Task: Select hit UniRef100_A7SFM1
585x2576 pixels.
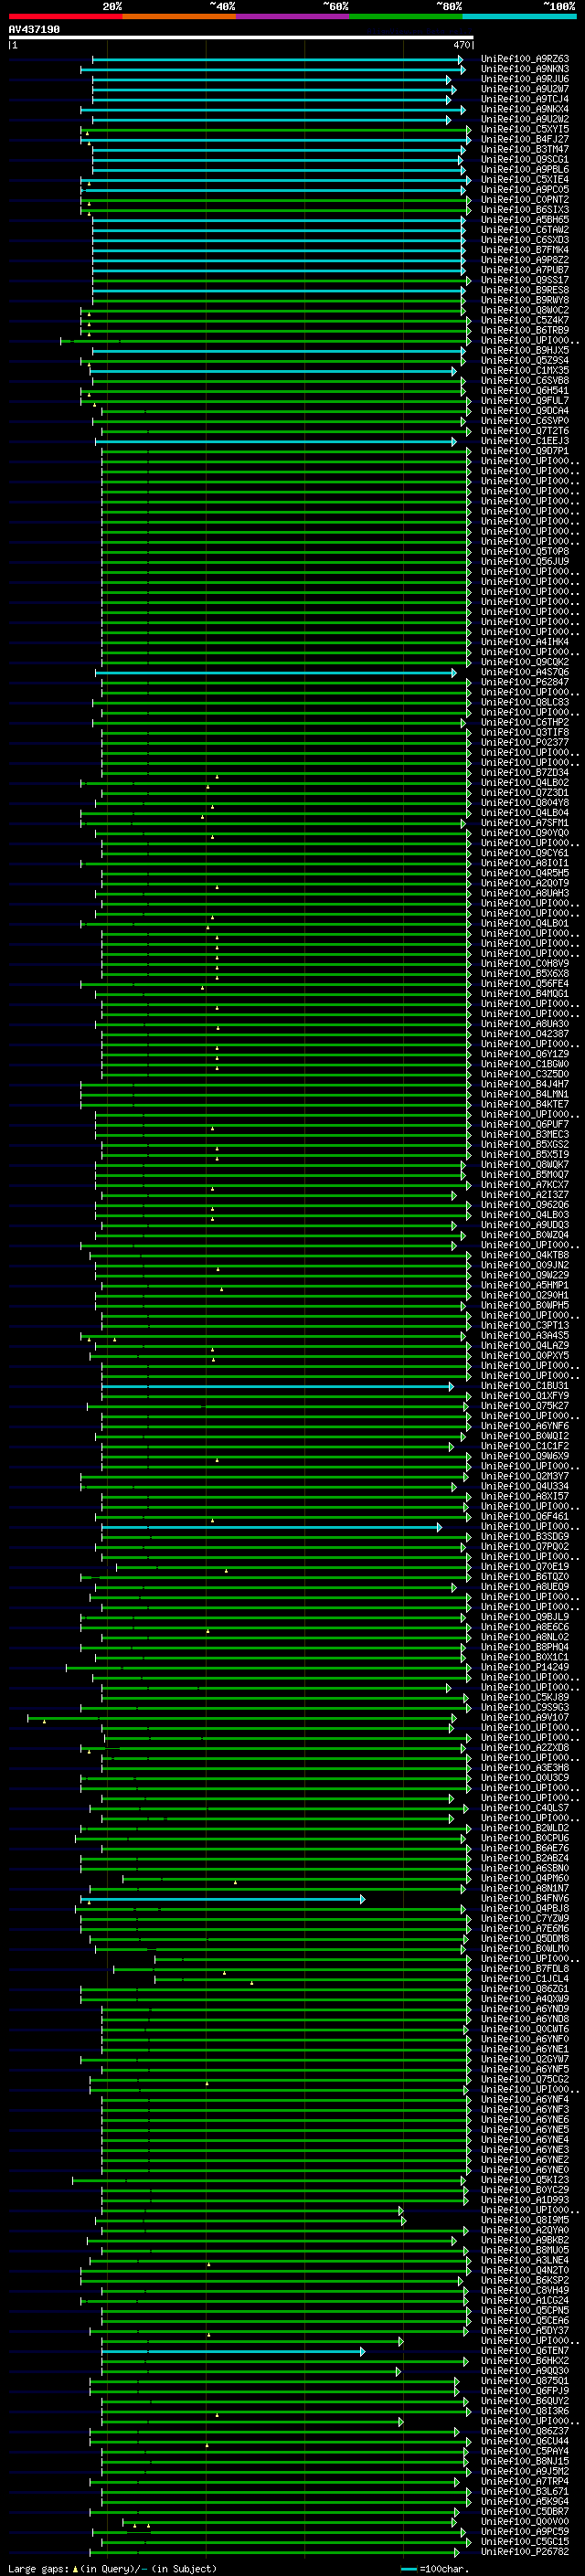Action: click(525, 823)
